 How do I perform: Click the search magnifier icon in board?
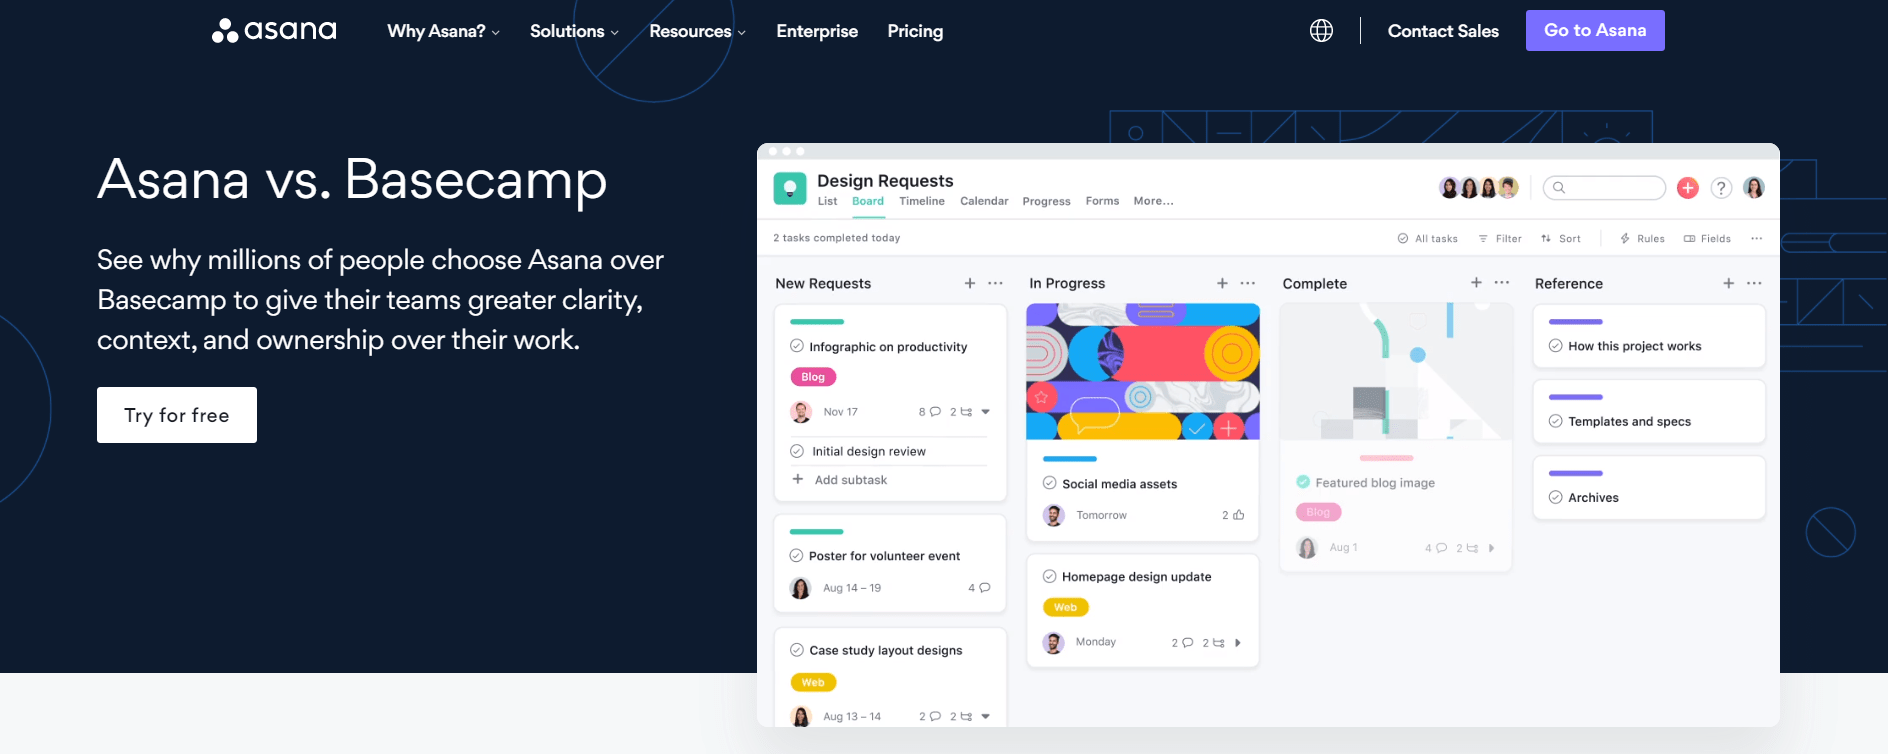click(x=1559, y=187)
